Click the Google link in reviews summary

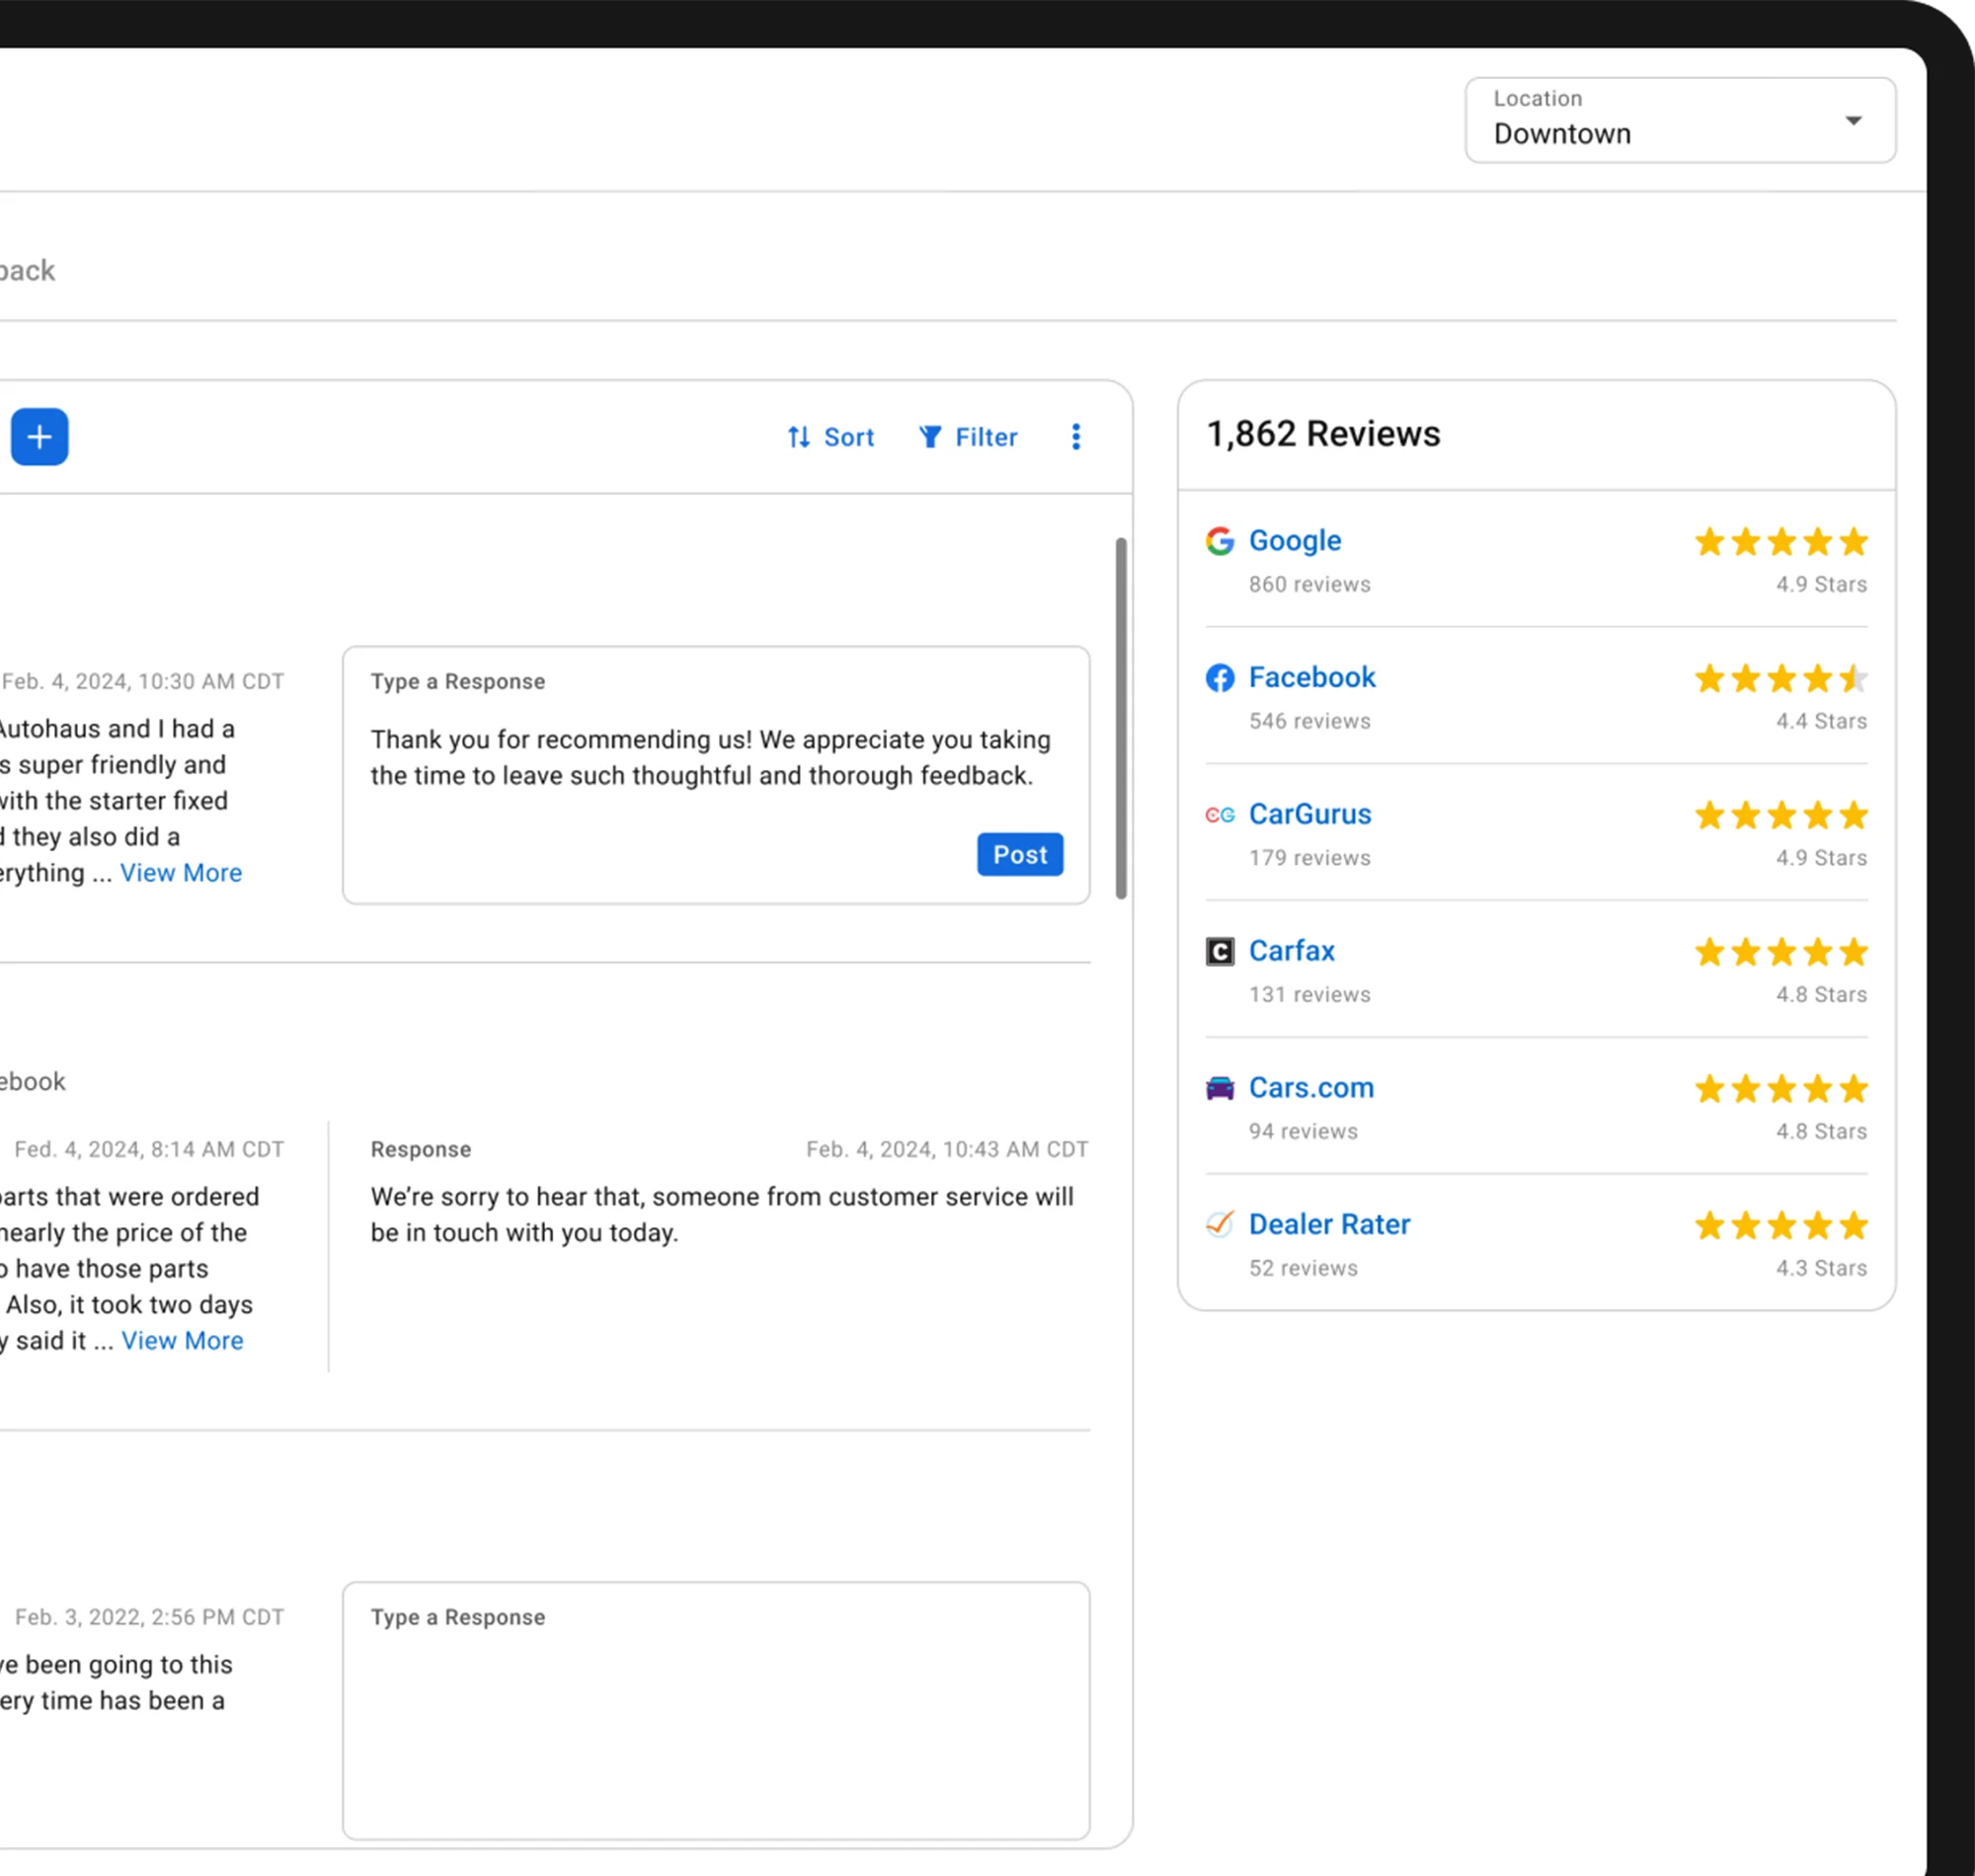tap(1294, 541)
